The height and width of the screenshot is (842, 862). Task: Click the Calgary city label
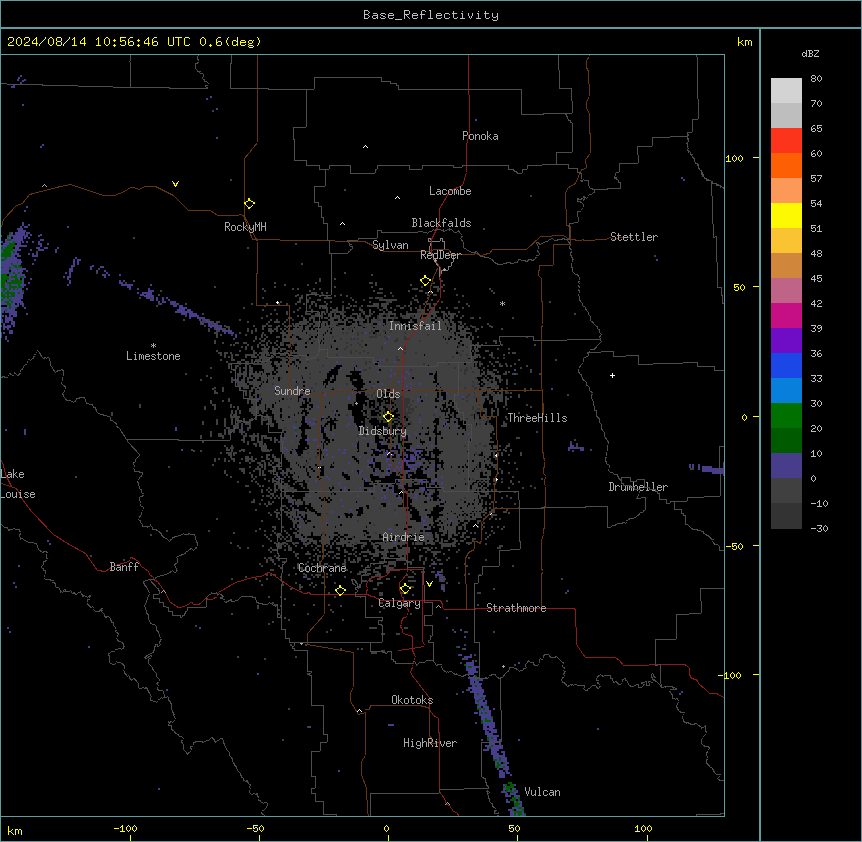[400, 603]
